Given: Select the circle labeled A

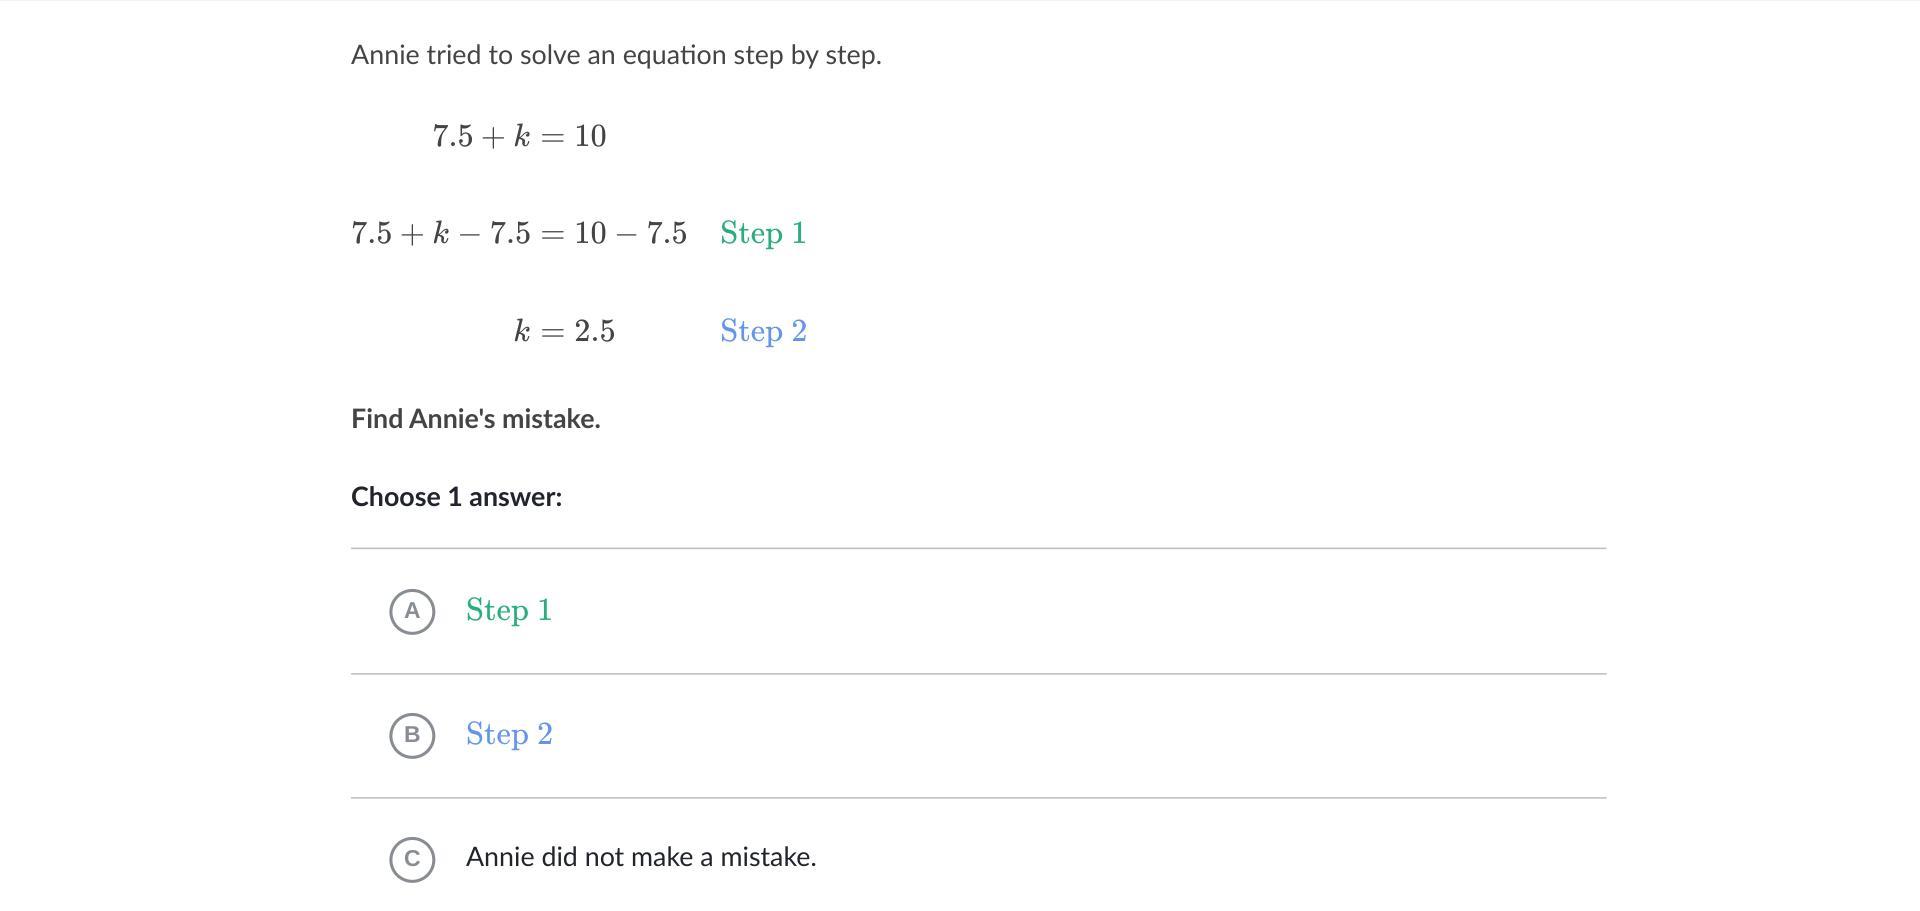Looking at the screenshot, I should coord(412,611).
